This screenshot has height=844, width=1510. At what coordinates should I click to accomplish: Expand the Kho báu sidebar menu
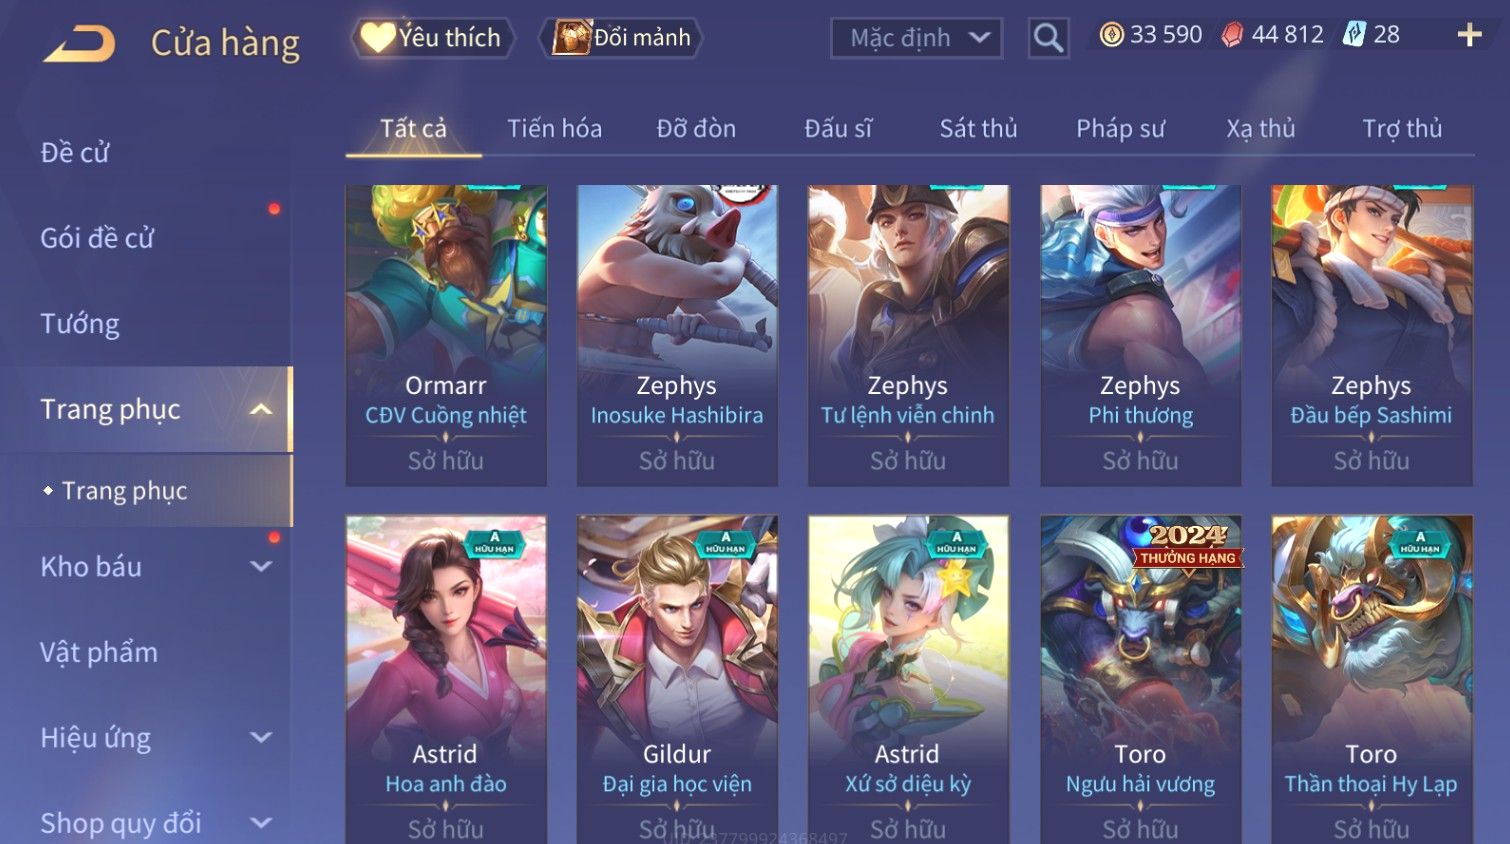click(261, 566)
